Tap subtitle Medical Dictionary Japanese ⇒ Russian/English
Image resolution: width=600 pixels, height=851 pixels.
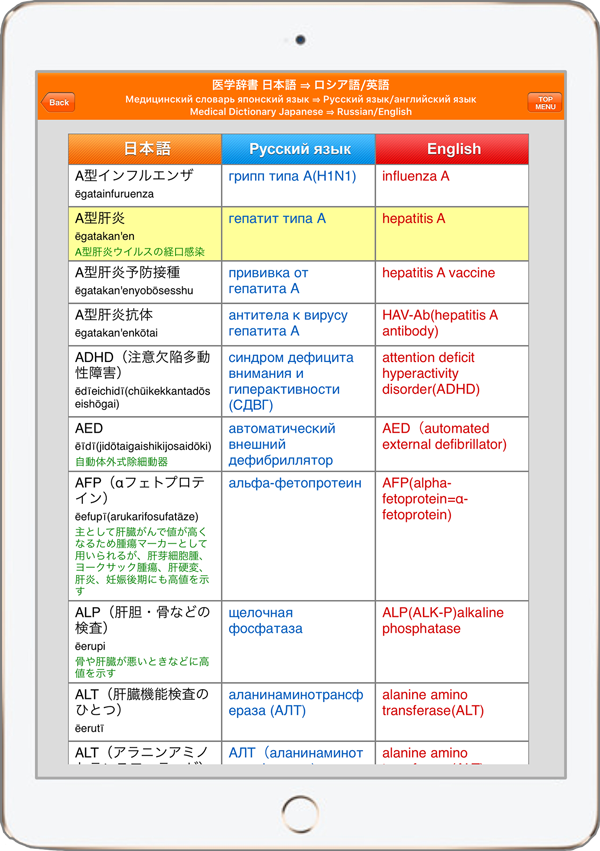[301, 112]
